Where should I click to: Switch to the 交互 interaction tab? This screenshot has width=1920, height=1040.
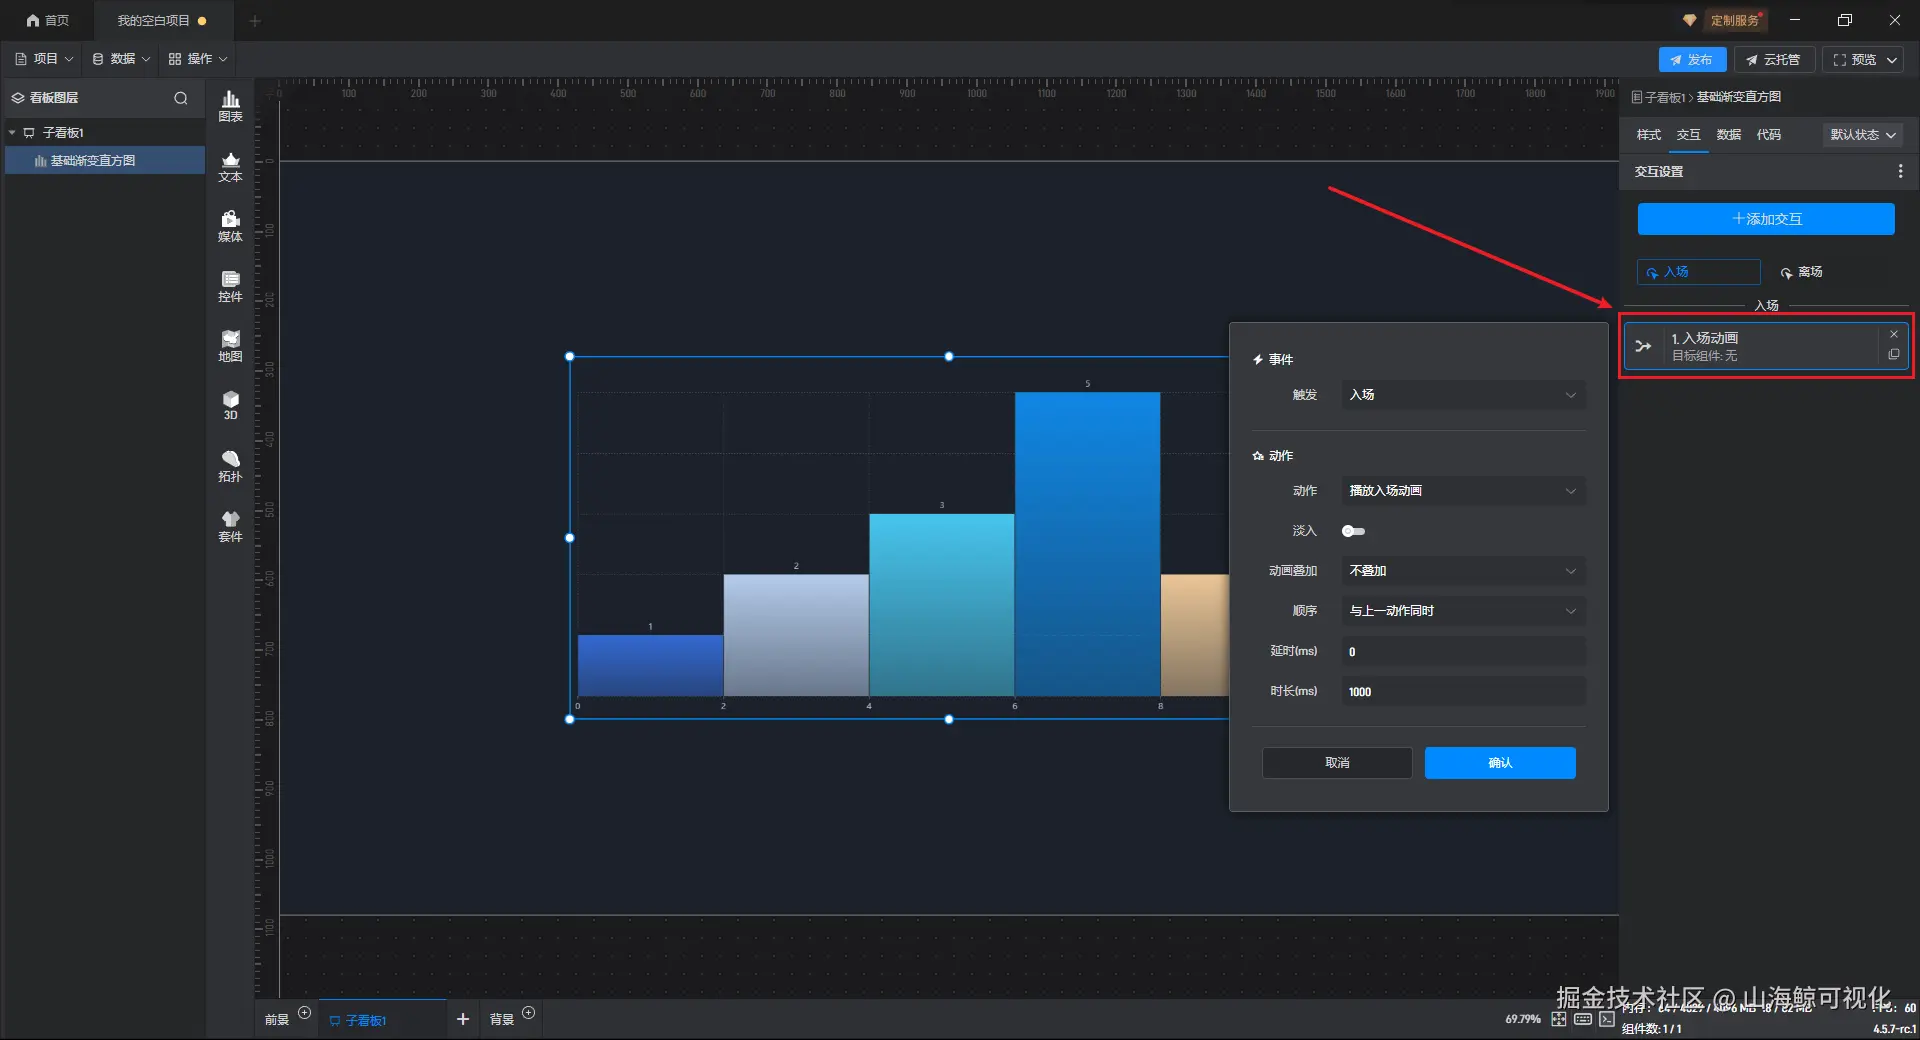(x=1688, y=135)
